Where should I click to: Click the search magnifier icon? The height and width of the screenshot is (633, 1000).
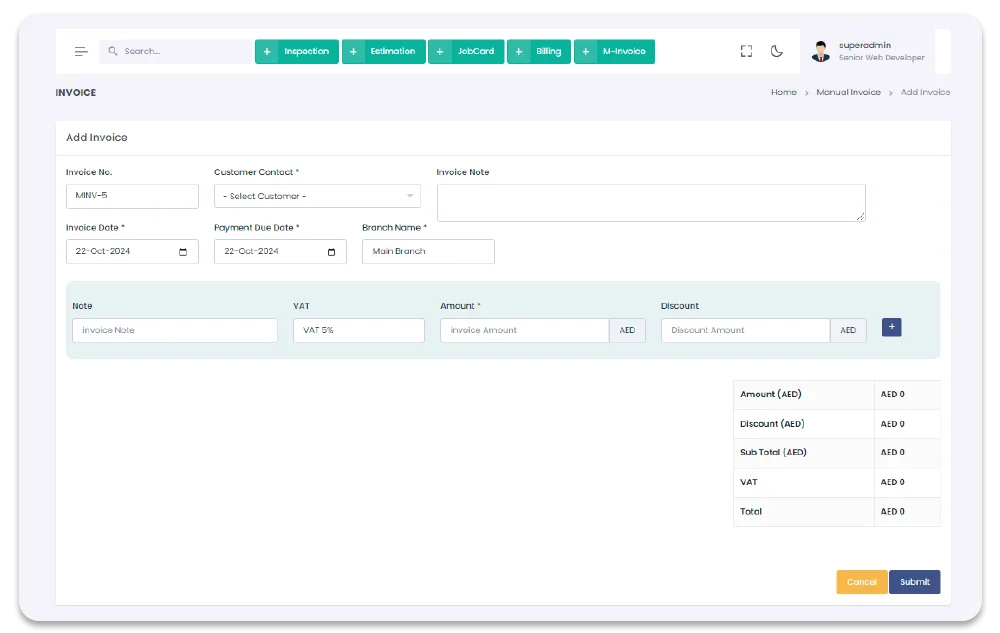pyautogui.click(x=113, y=51)
